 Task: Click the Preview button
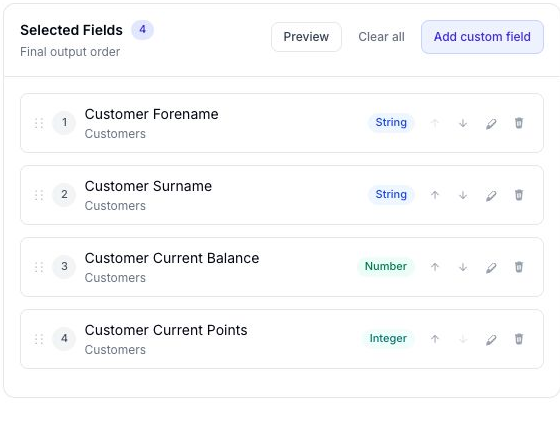tap(306, 37)
